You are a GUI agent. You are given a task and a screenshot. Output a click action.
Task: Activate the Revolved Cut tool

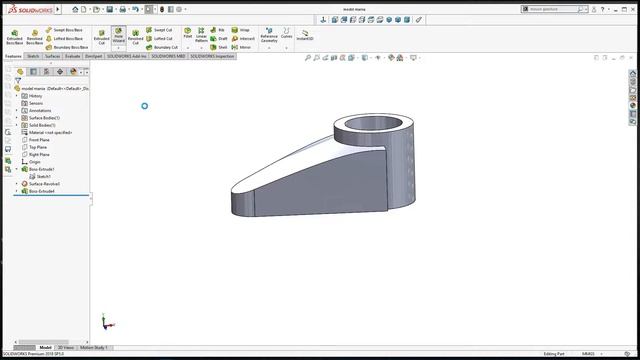(x=136, y=37)
